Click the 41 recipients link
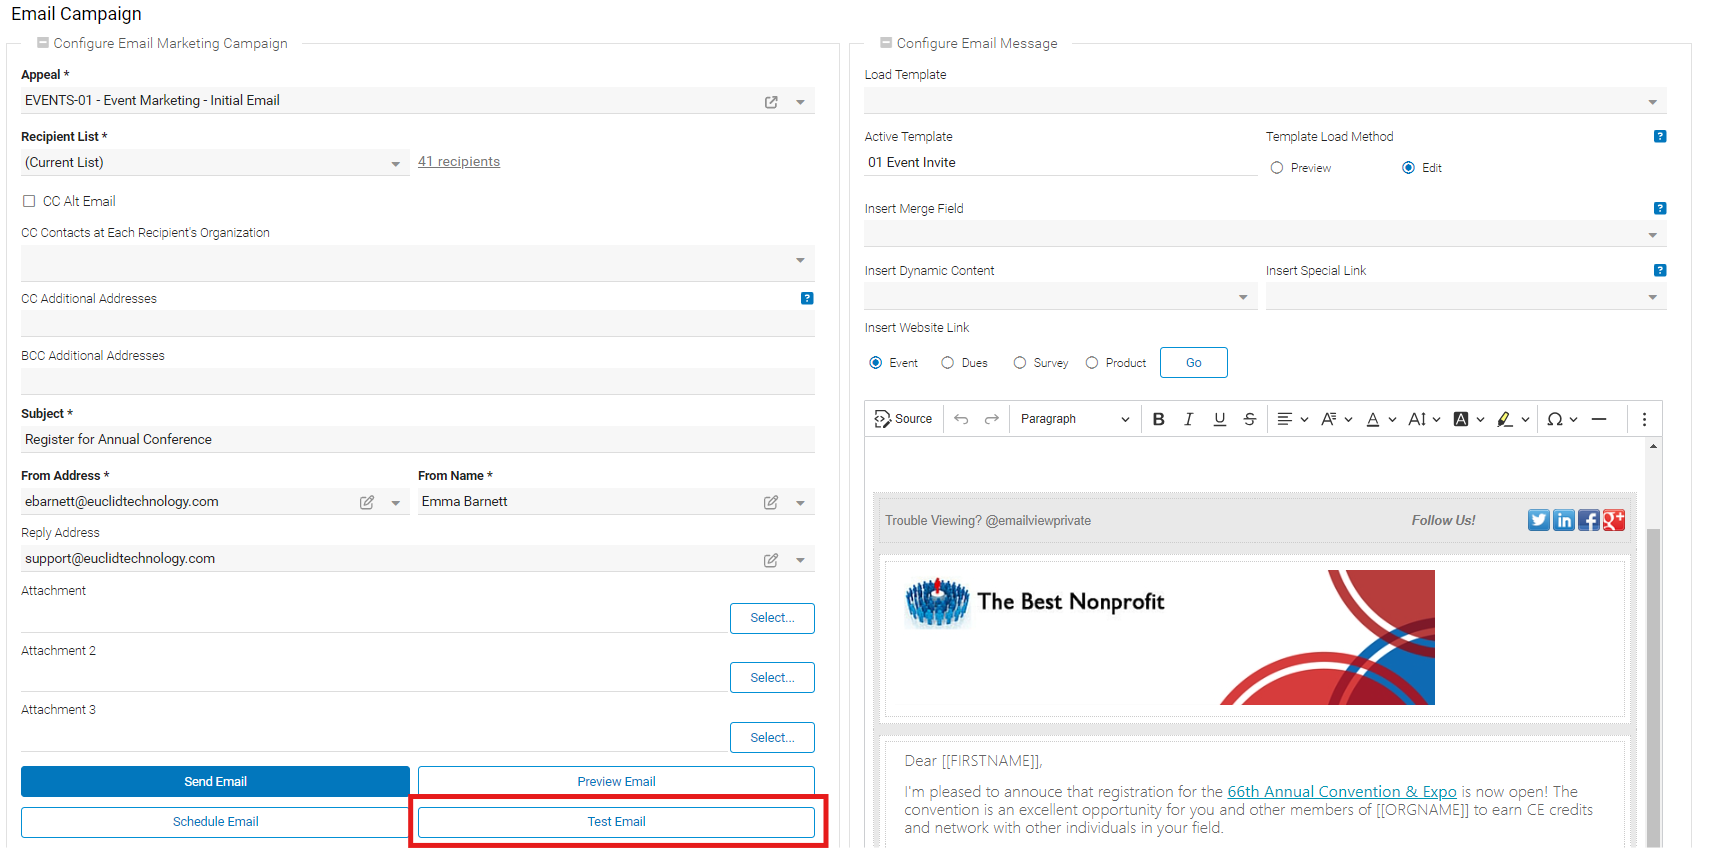Viewport: 1712px width, 848px height. click(x=459, y=162)
